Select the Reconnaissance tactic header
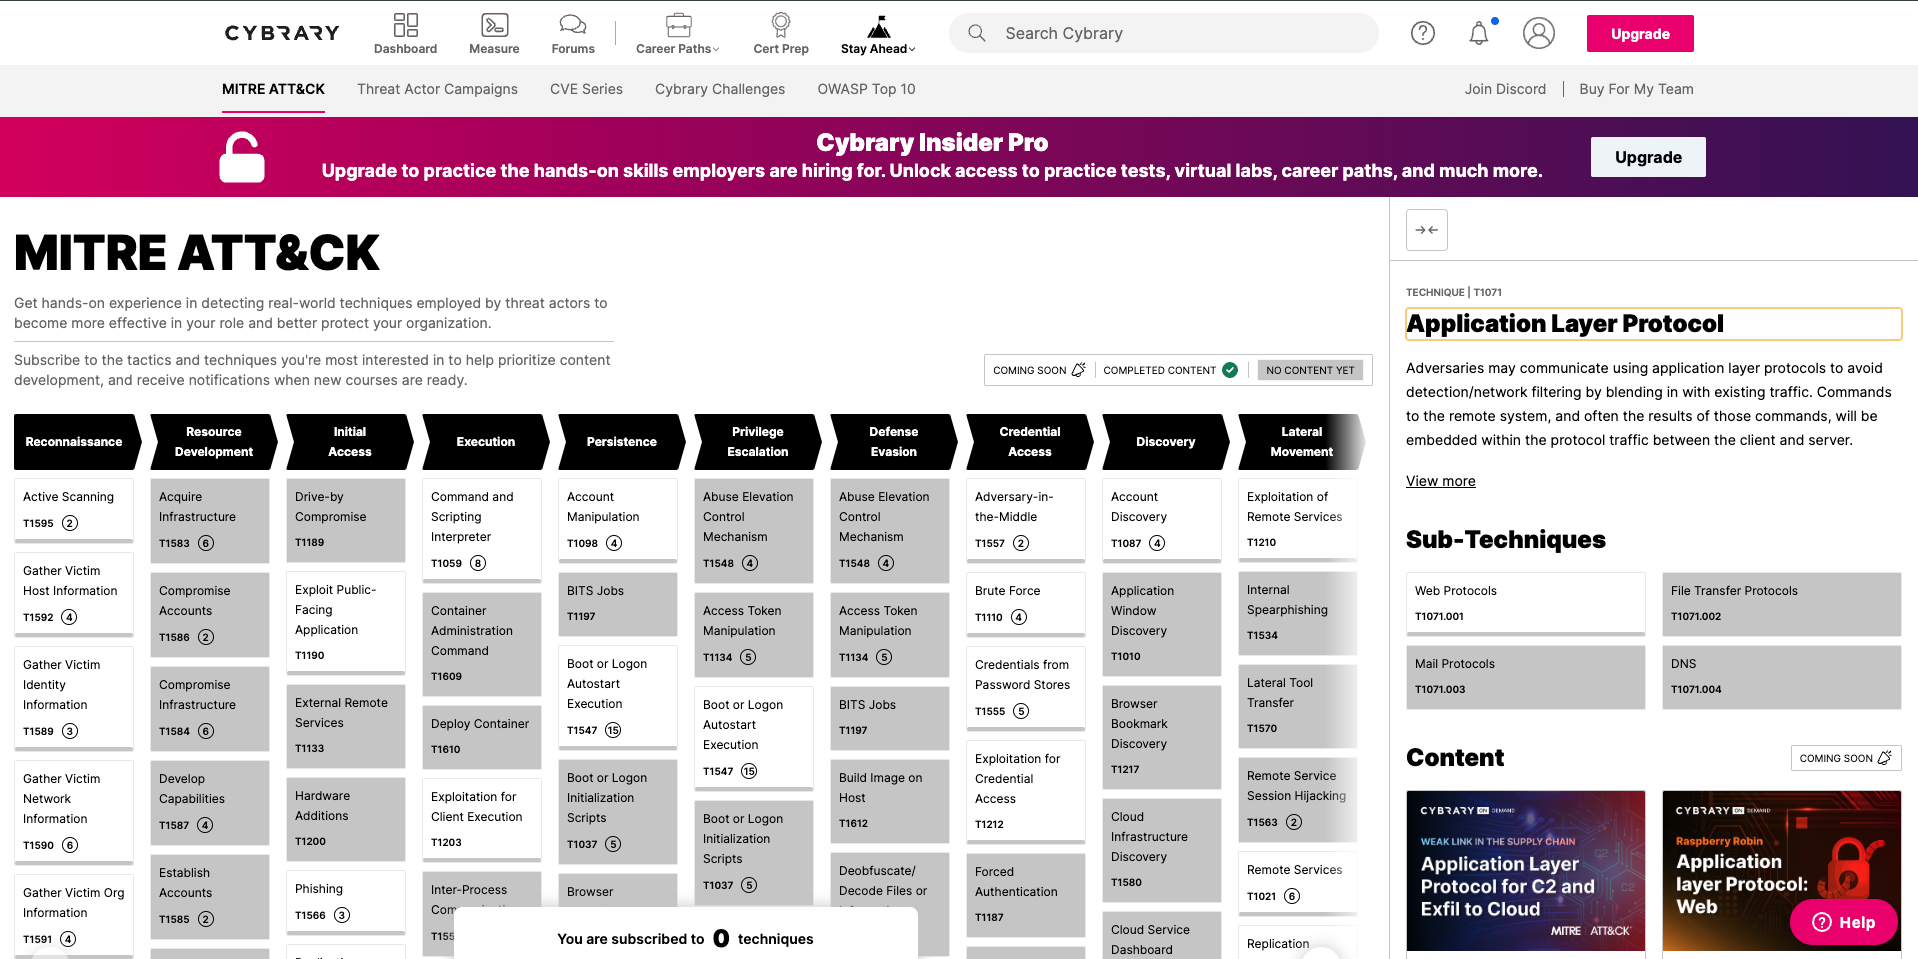 pos(75,442)
